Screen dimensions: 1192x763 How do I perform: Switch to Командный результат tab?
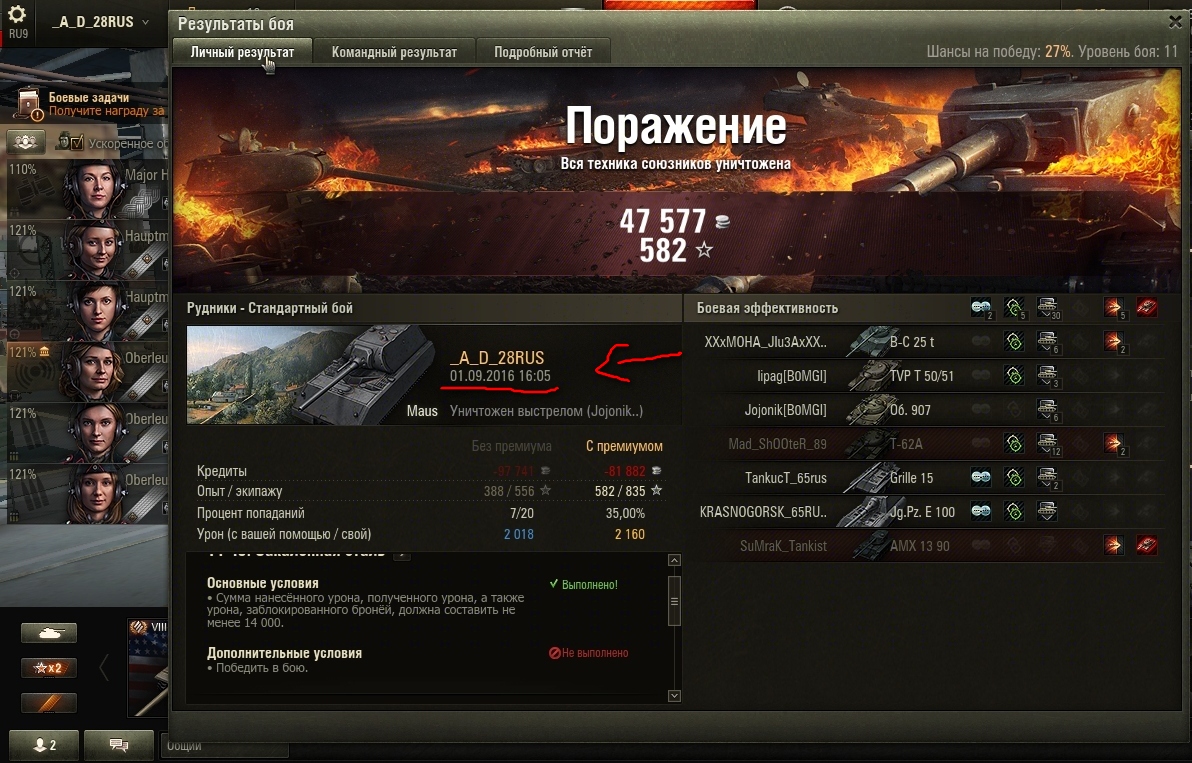tap(394, 52)
